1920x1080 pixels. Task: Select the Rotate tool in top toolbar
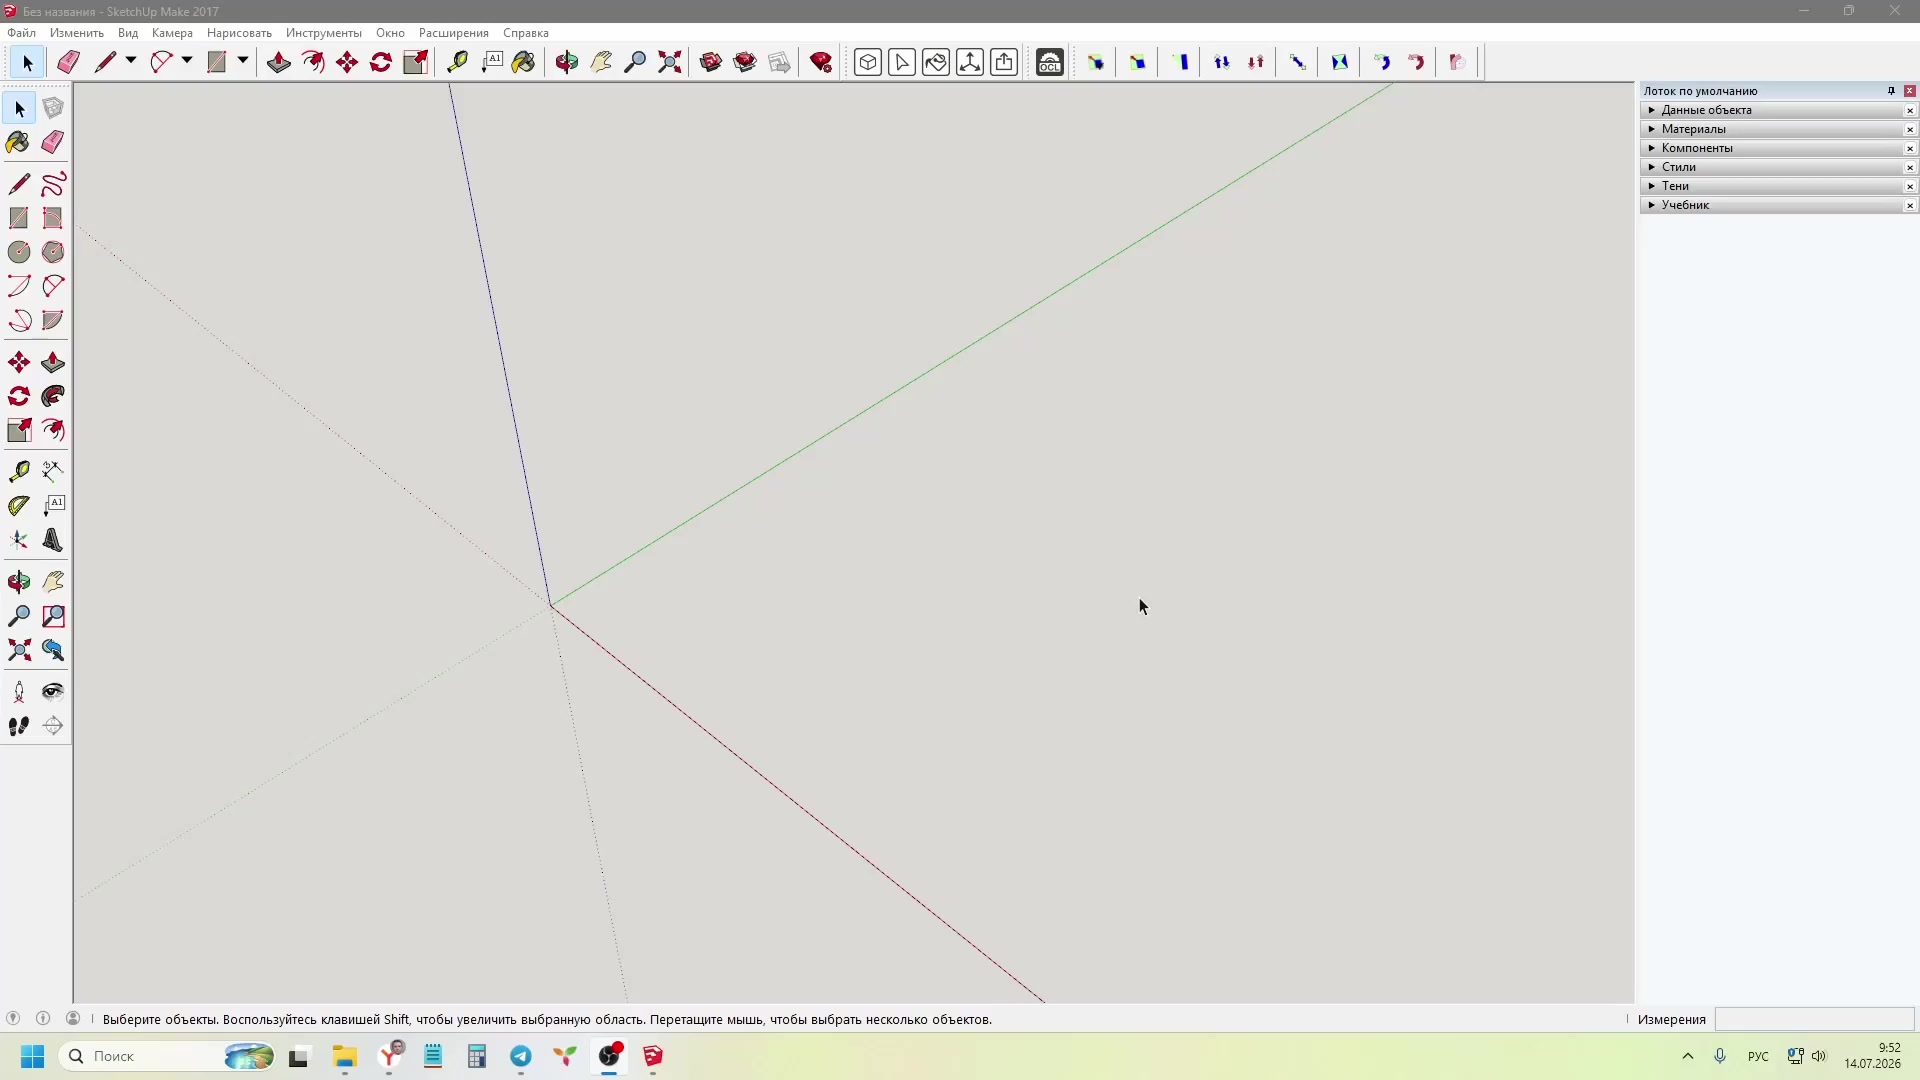pos(381,63)
